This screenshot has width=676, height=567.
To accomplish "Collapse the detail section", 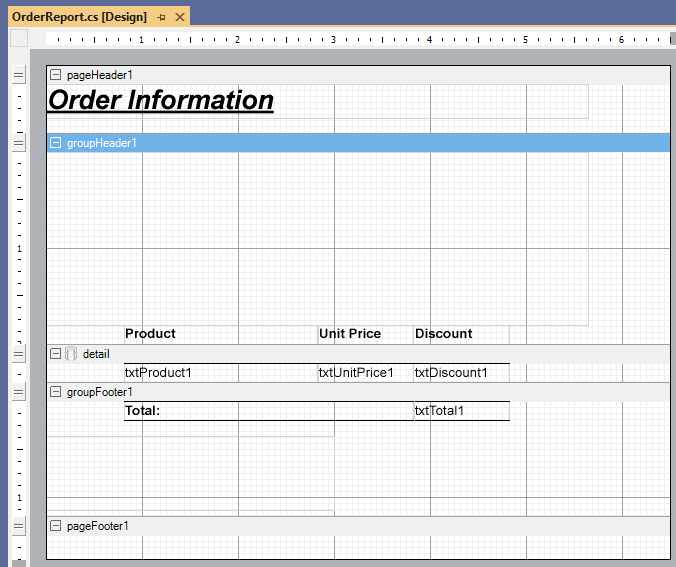I will (55, 354).
